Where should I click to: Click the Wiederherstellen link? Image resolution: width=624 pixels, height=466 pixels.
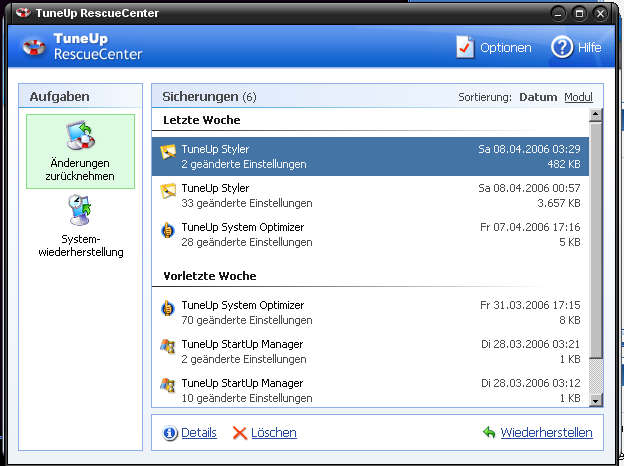pos(546,433)
